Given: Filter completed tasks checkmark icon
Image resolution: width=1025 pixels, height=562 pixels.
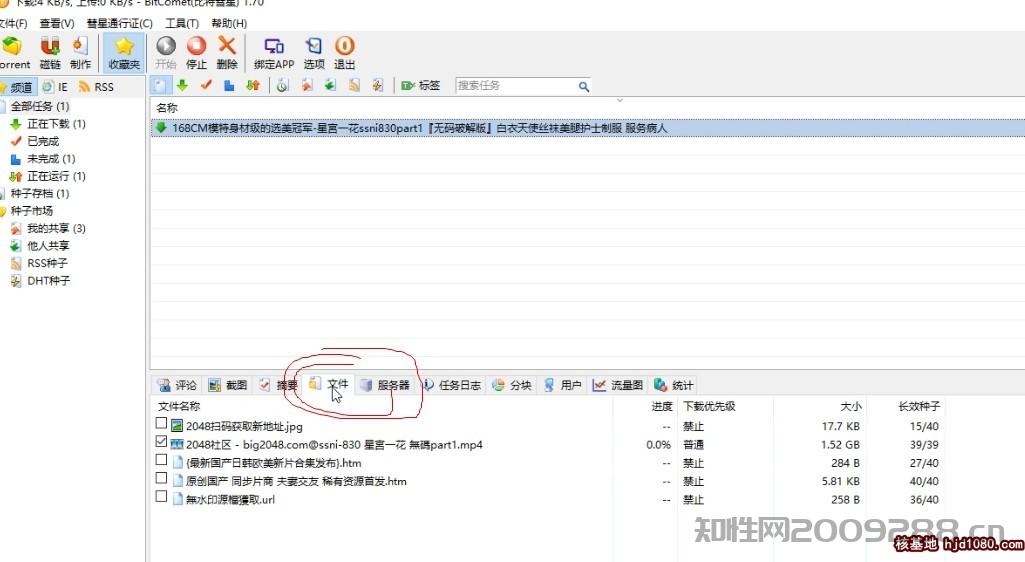Looking at the screenshot, I should click(206, 86).
